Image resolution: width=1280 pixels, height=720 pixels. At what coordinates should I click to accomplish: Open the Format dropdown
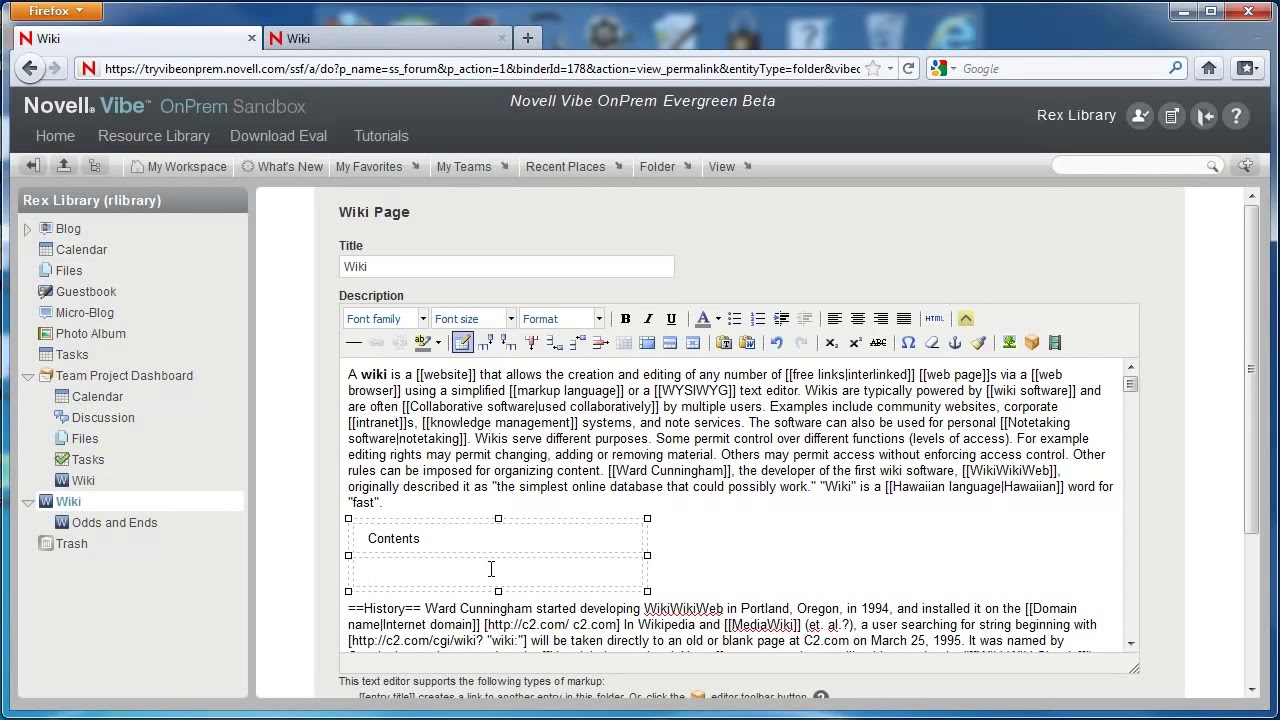pos(562,319)
